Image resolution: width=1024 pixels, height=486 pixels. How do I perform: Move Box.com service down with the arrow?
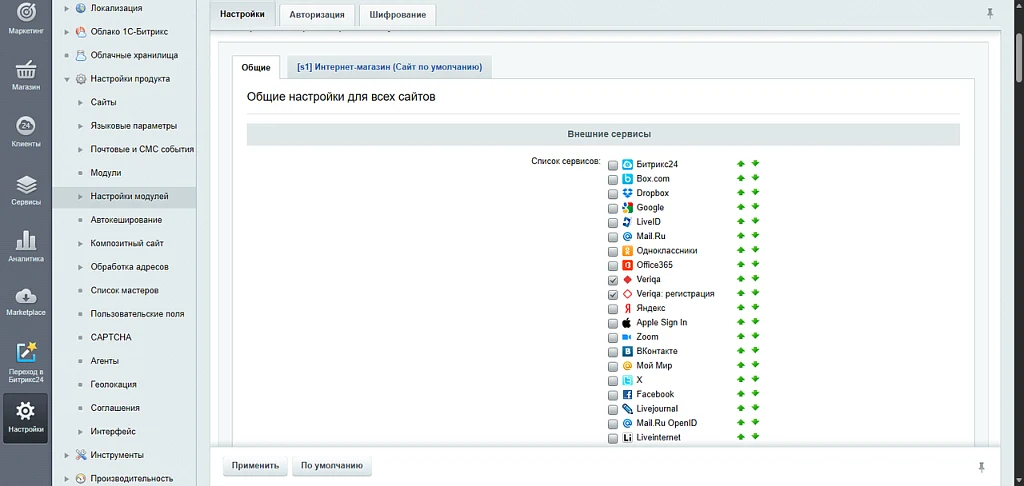tap(755, 178)
